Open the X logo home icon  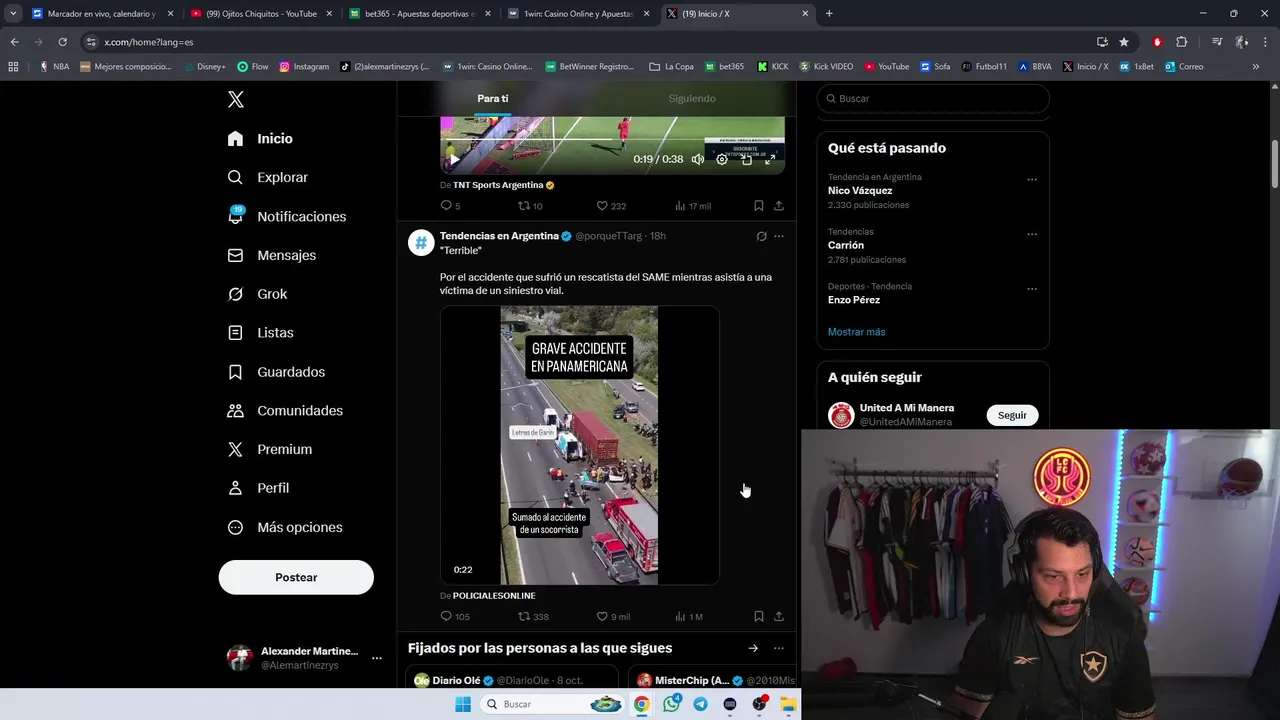[236, 99]
